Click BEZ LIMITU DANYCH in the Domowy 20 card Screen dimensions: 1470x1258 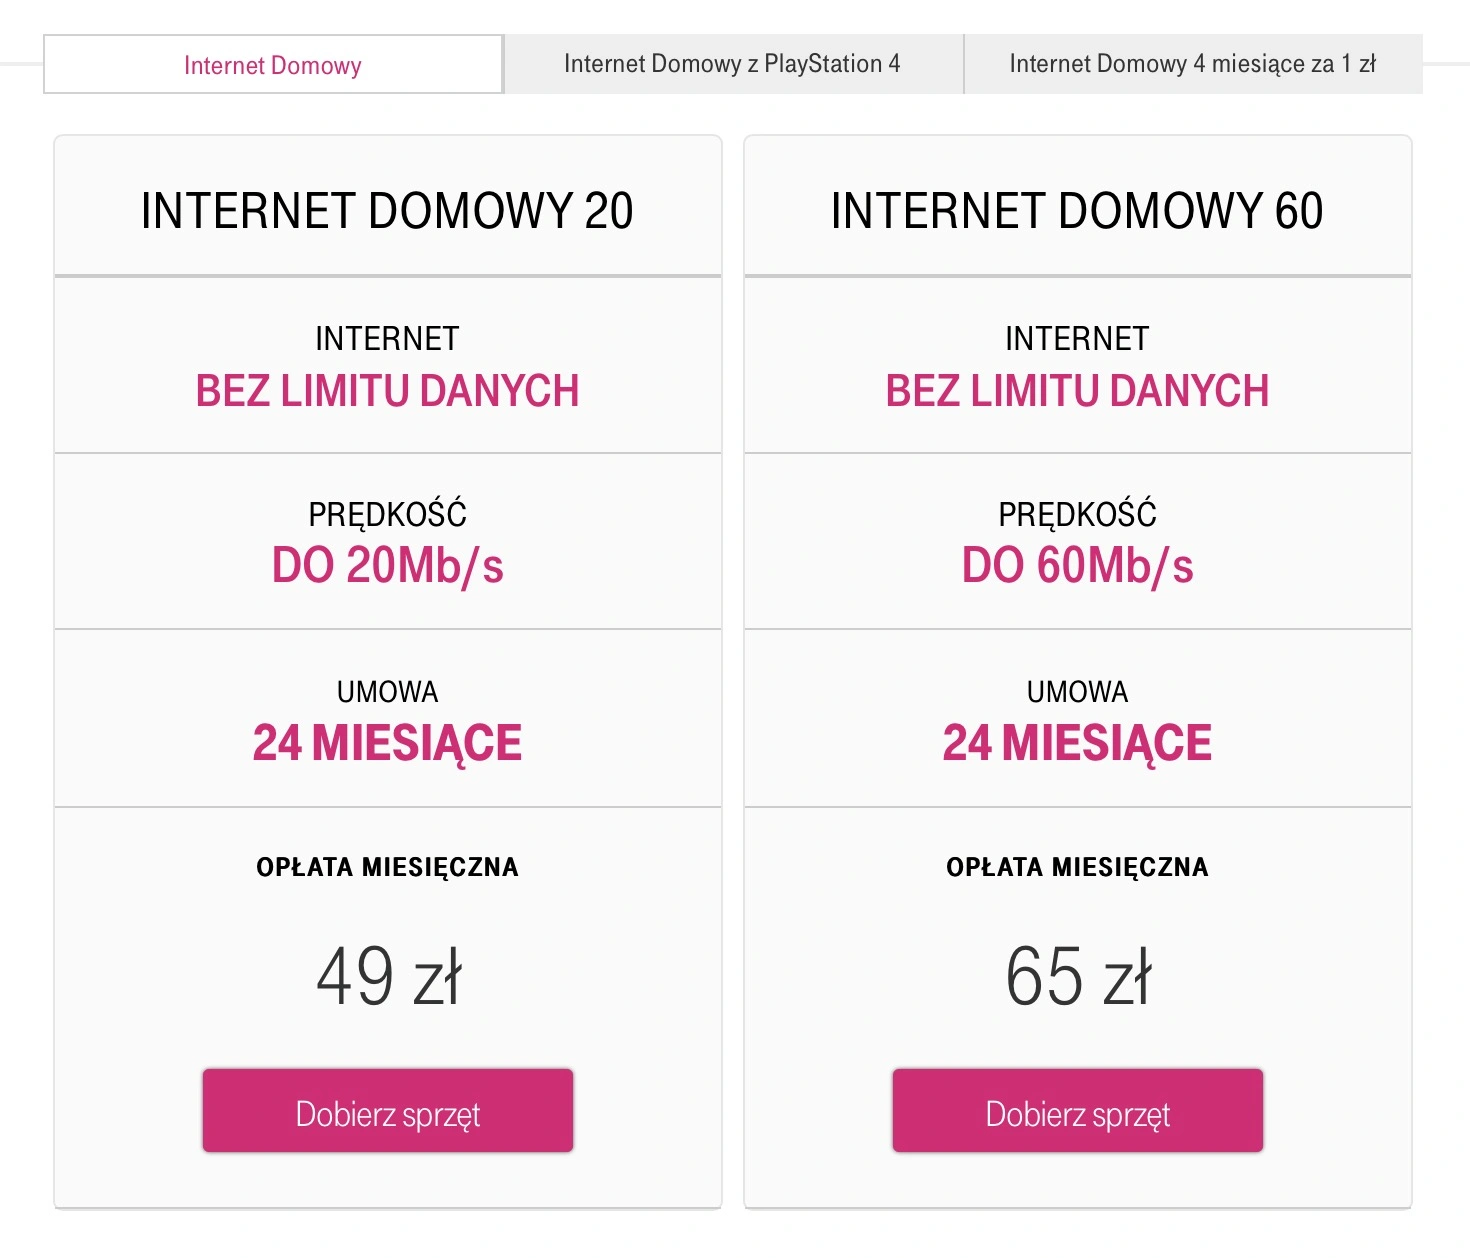[388, 391]
